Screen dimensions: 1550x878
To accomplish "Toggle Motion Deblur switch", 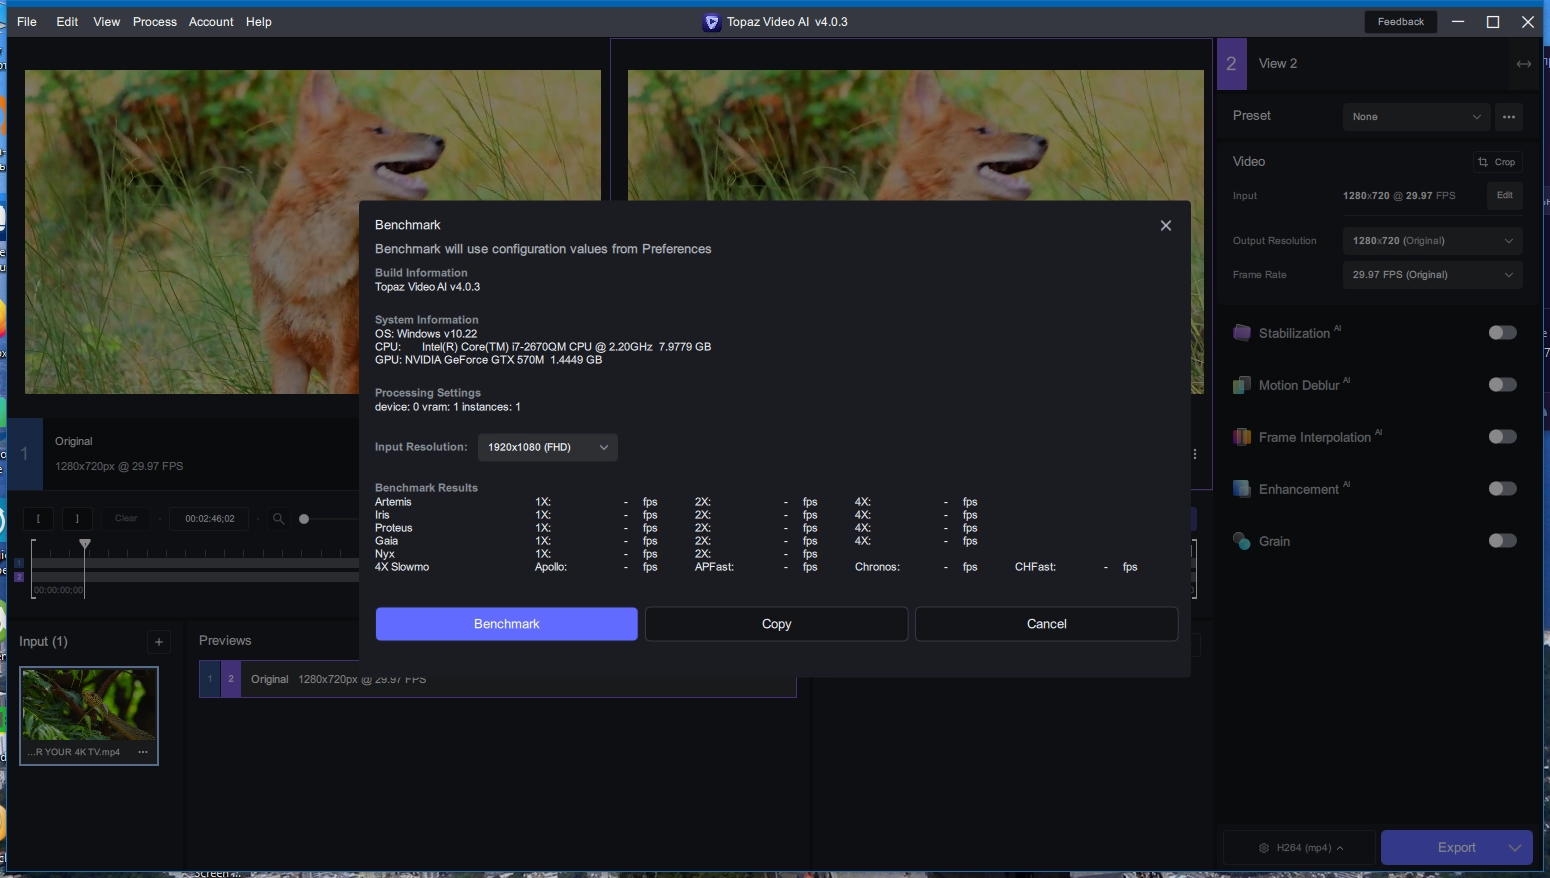I will [x=1502, y=385].
